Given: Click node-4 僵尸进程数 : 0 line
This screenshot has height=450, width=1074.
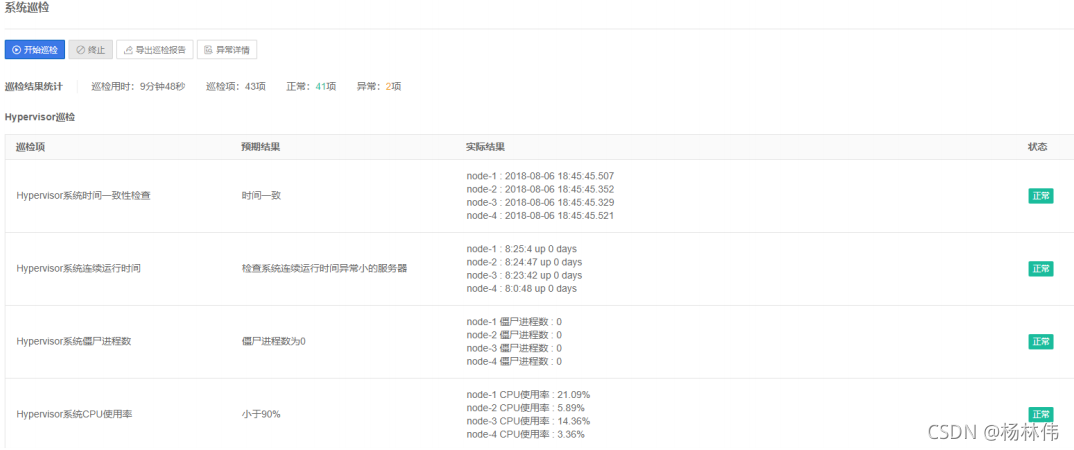Looking at the screenshot, I should (x=514, y=362).
